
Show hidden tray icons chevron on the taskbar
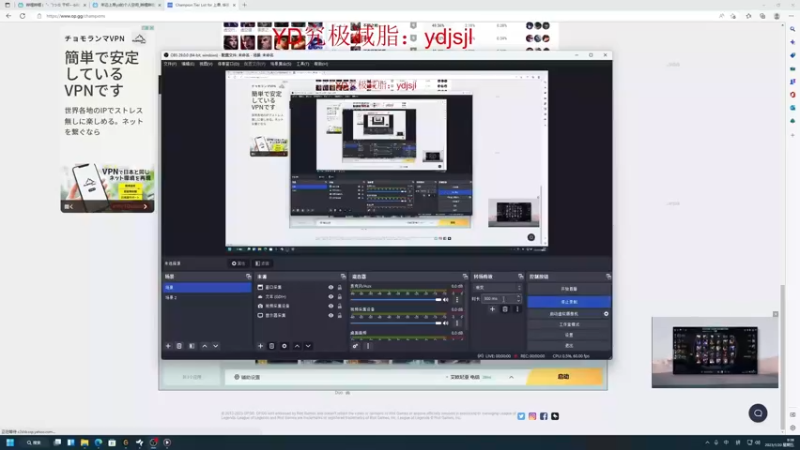pos(707,442)
